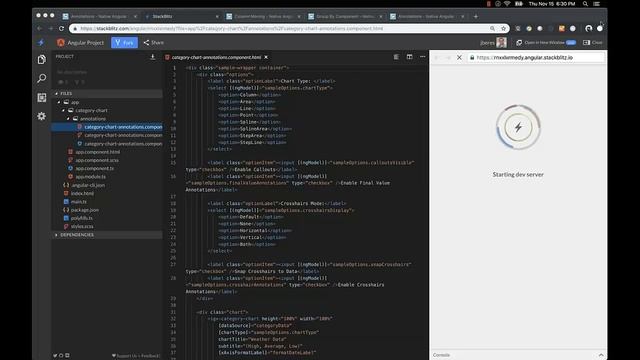Stop loading the preview with X icon
Viewport: 640px width, 360px height.
coord(459,58)
